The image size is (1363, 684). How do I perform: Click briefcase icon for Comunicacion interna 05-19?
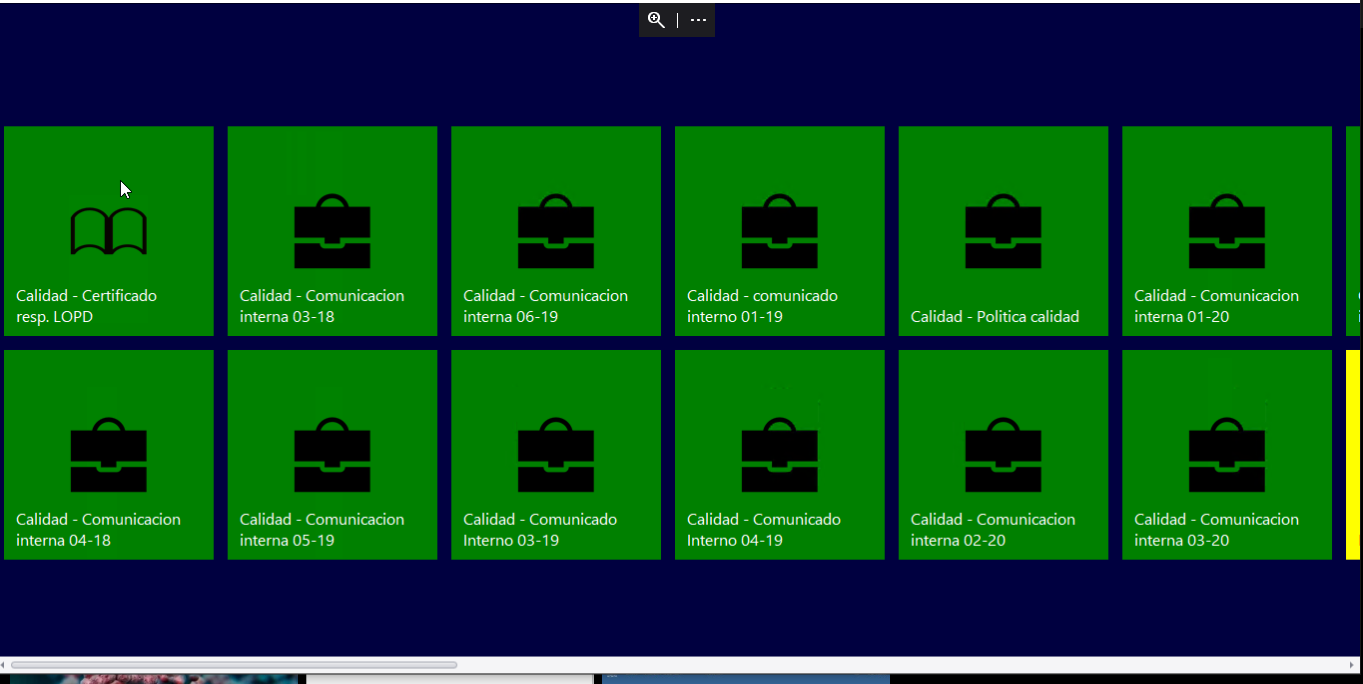pyautogui.click(x=332, y=456)
